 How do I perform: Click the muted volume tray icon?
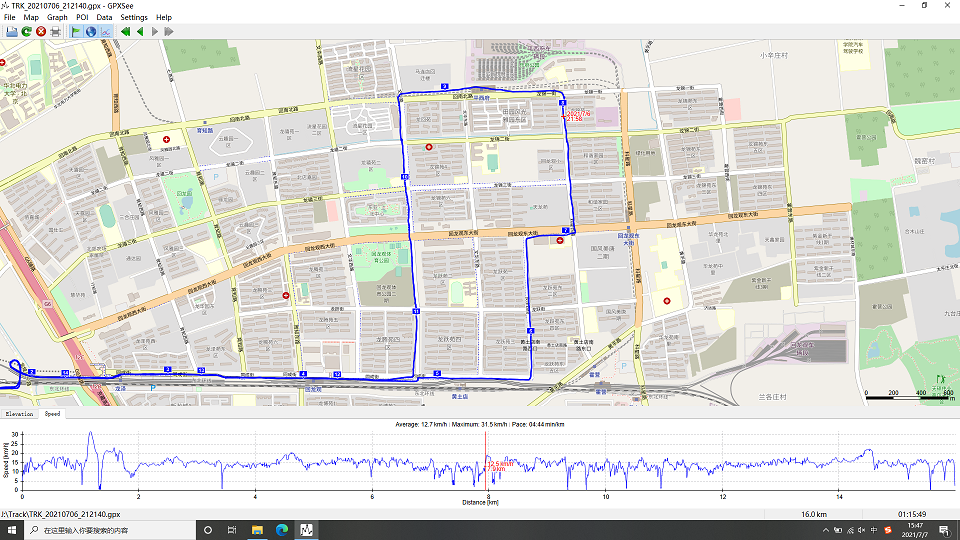pyautogui.click(x=861, y=530)
